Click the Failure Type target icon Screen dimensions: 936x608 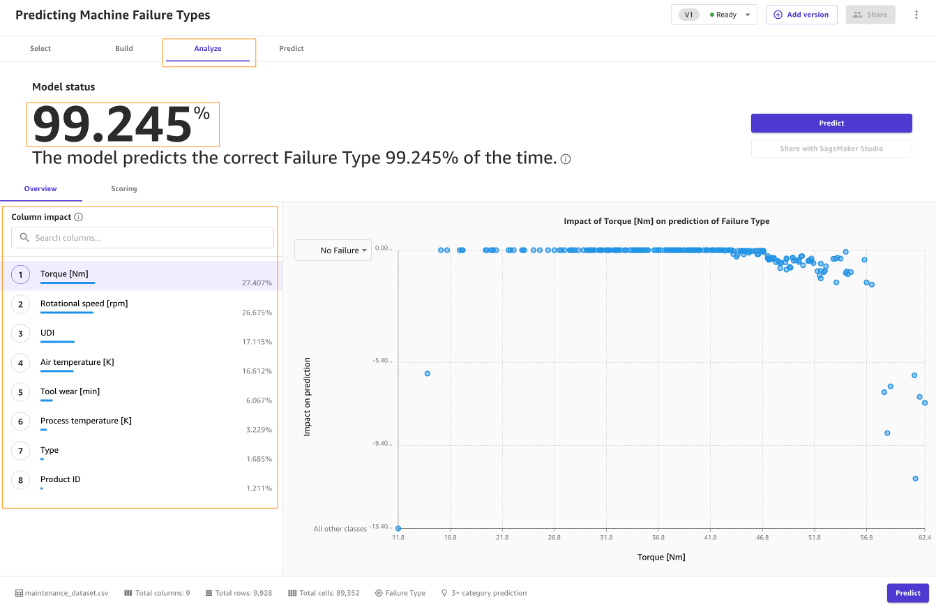(378, 593)
